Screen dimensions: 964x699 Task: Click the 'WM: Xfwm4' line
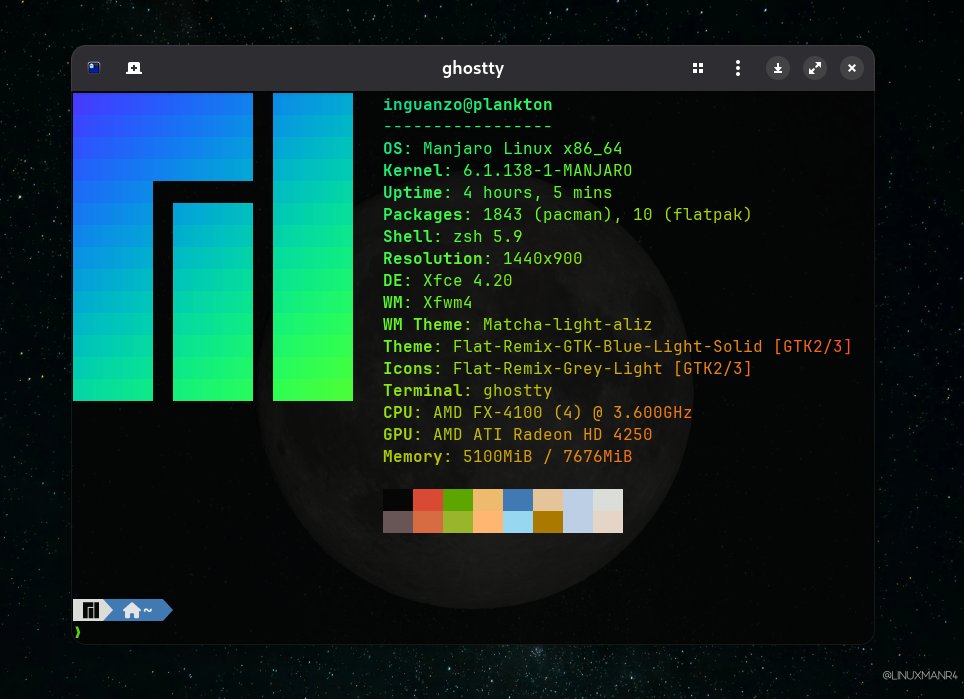[x=427, y=302]
